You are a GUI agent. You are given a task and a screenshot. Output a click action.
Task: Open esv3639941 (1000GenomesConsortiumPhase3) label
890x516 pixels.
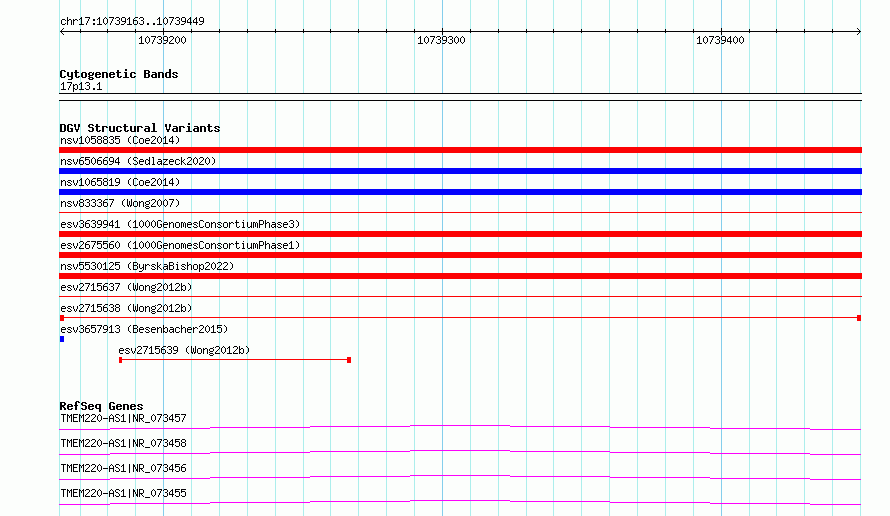click(180, 224)
